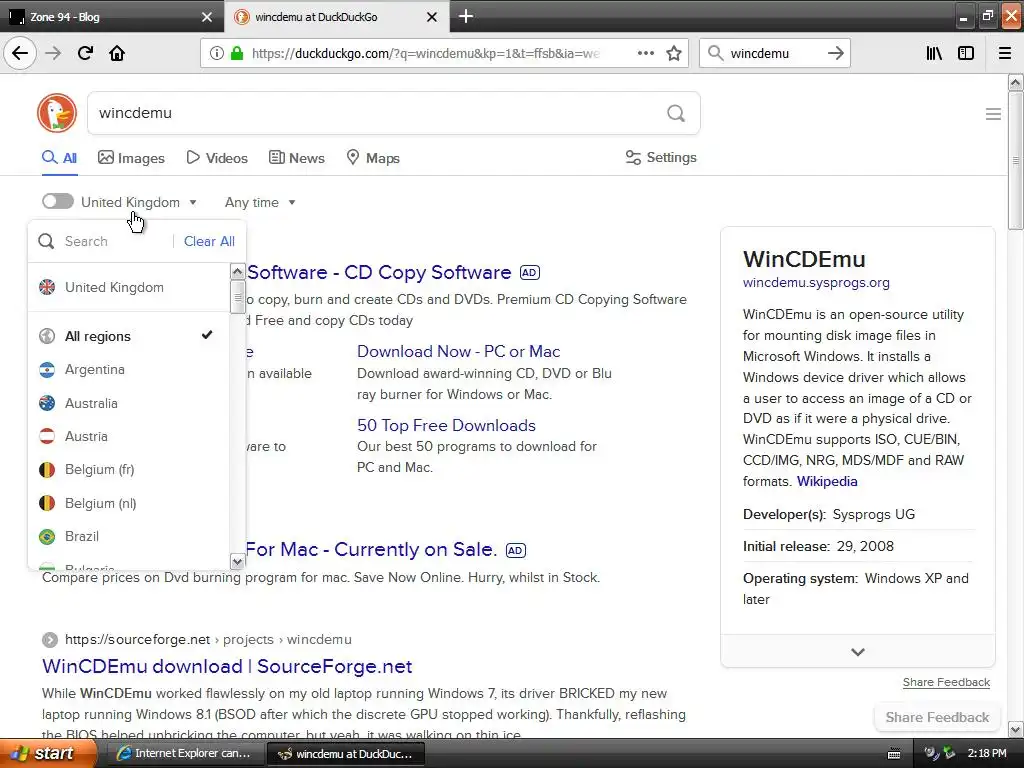Go back using the browser back arrow
Viewport: 1024px width, 768px height.
coord(20,53)
